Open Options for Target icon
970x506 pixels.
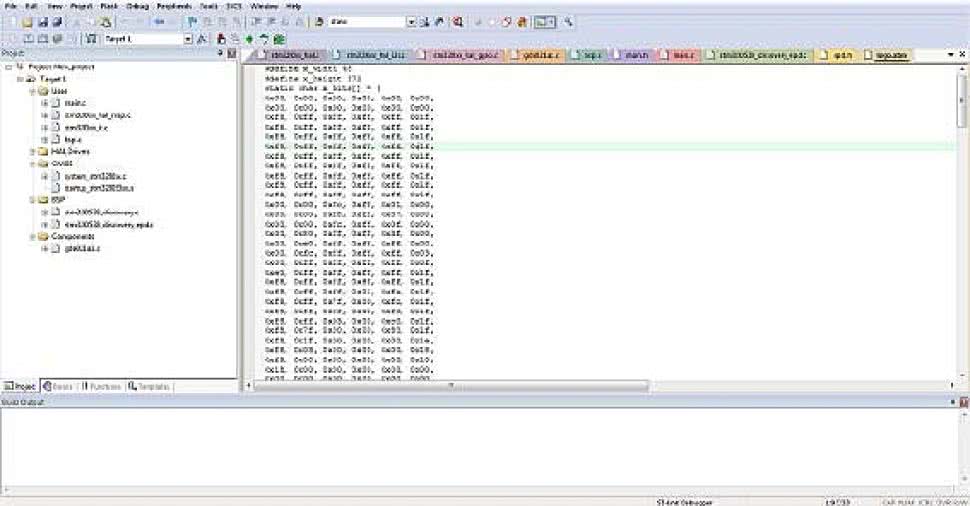[x=203, y=38]
